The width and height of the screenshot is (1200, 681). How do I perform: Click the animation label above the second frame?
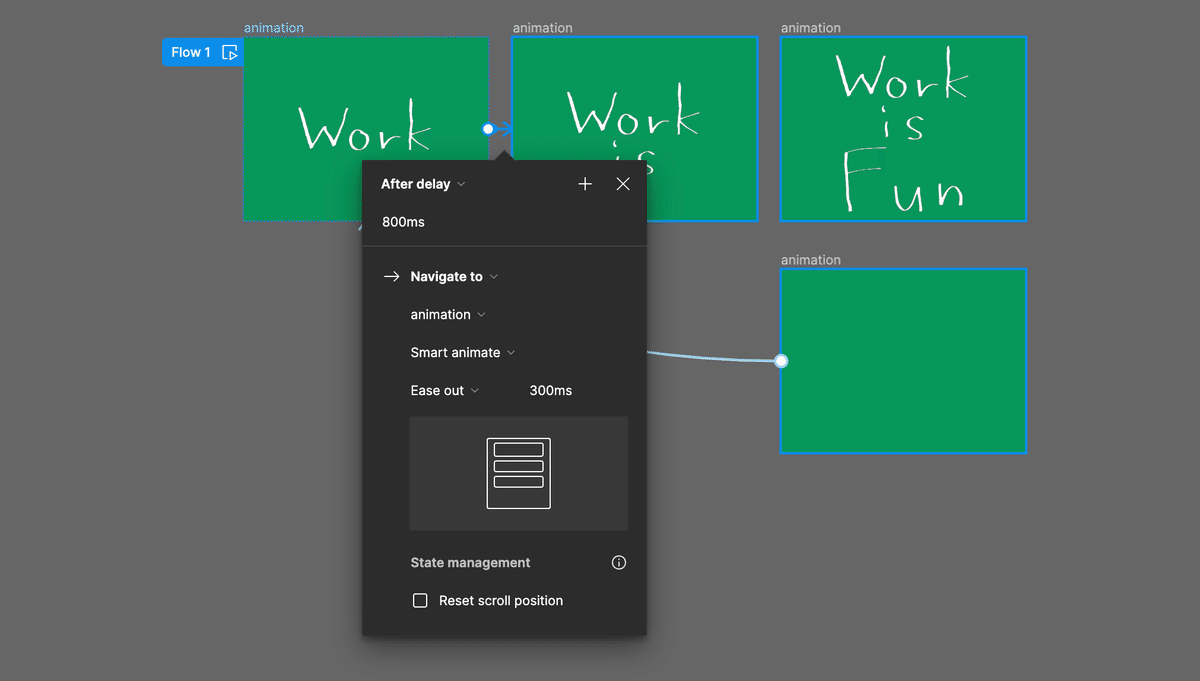point(542,28)
